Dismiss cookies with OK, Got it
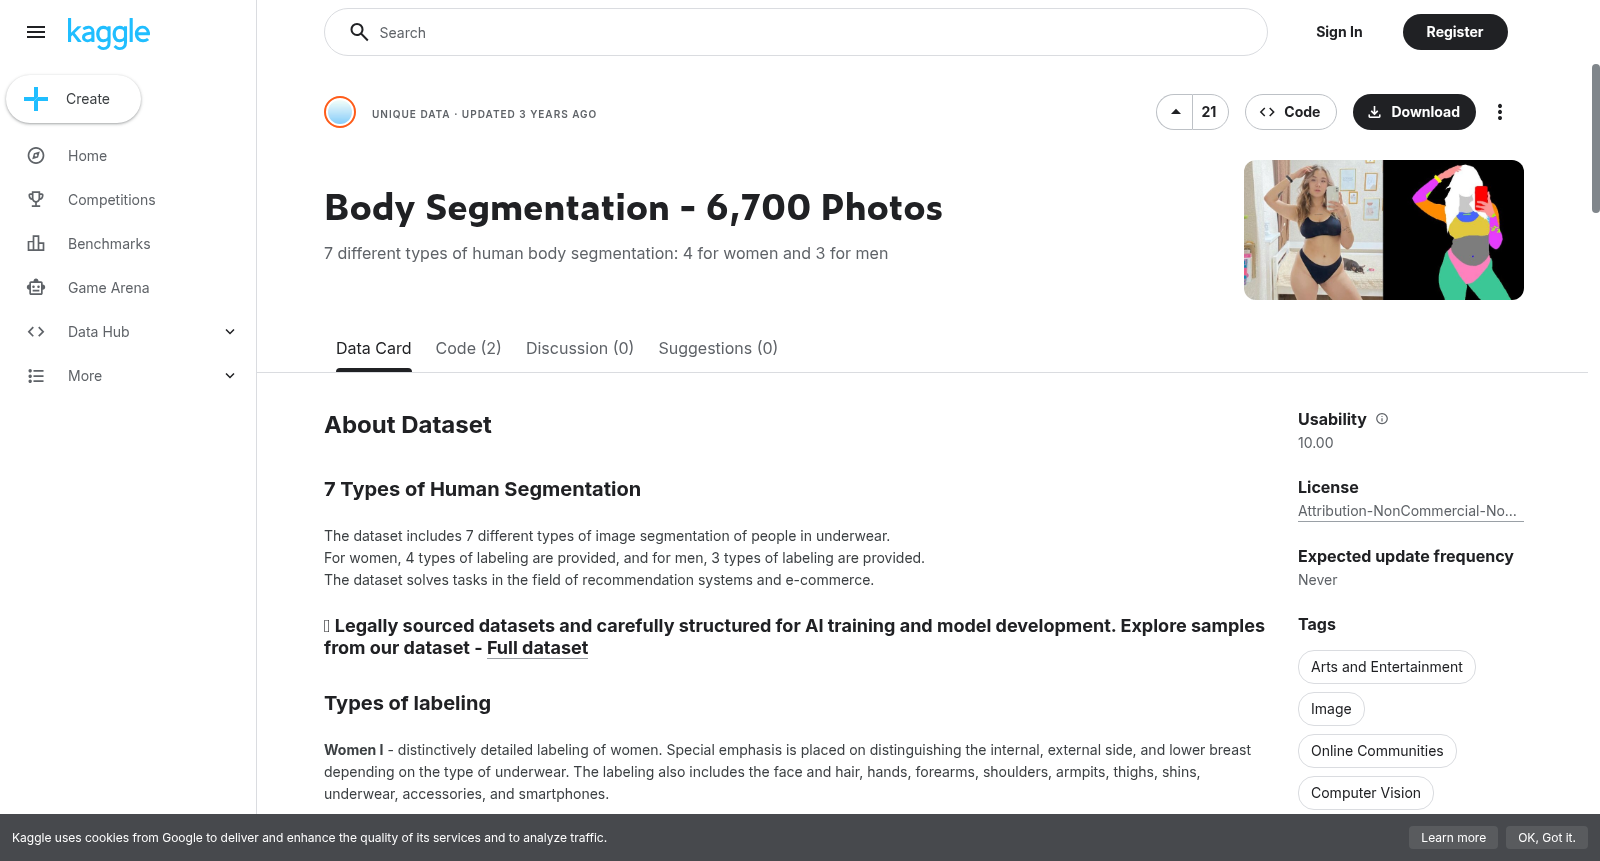 click(1546, 838)
